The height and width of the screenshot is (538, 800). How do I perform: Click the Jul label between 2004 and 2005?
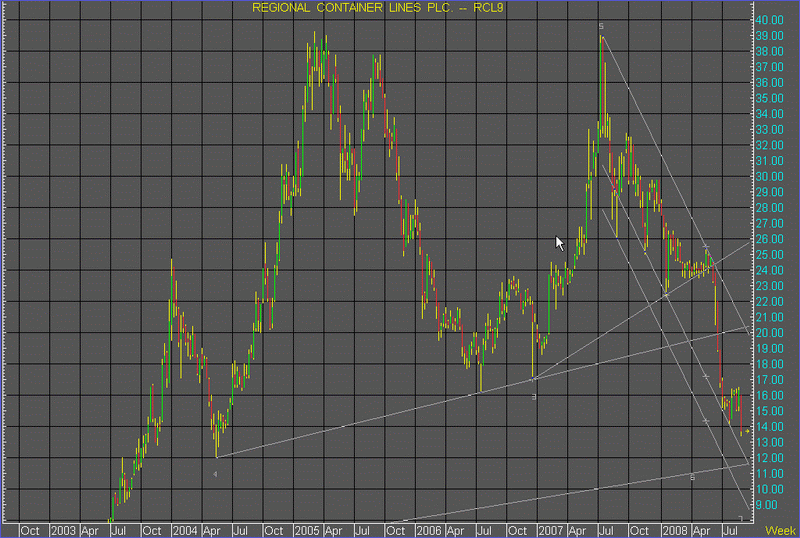pos(240,531)
